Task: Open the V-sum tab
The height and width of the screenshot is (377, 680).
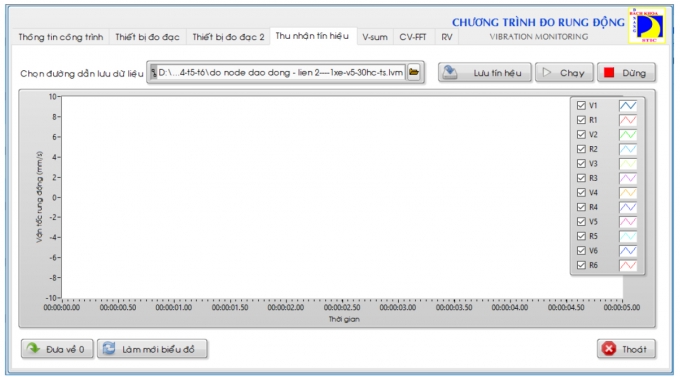Action: pyautogui.click(x=375, y=37)
